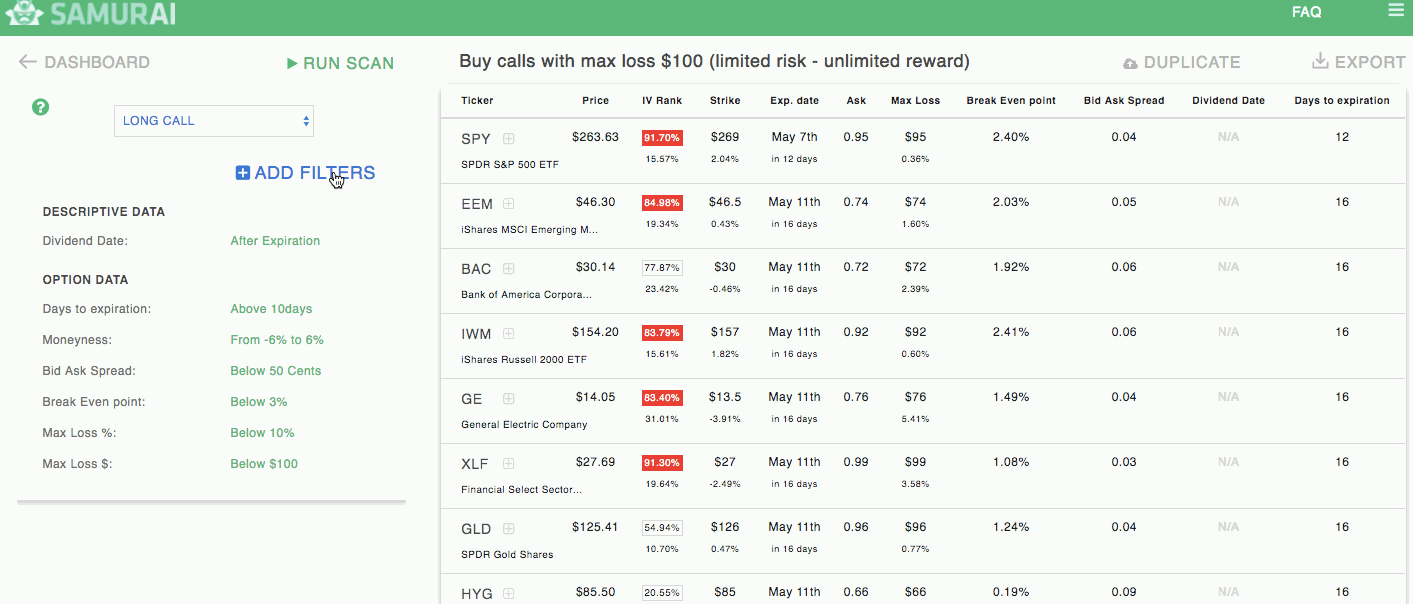This screenshot has height=604, width=1413.
Task: Sort by Break Even point column header
Action: pyautogui.click(x=1011, y=101)
